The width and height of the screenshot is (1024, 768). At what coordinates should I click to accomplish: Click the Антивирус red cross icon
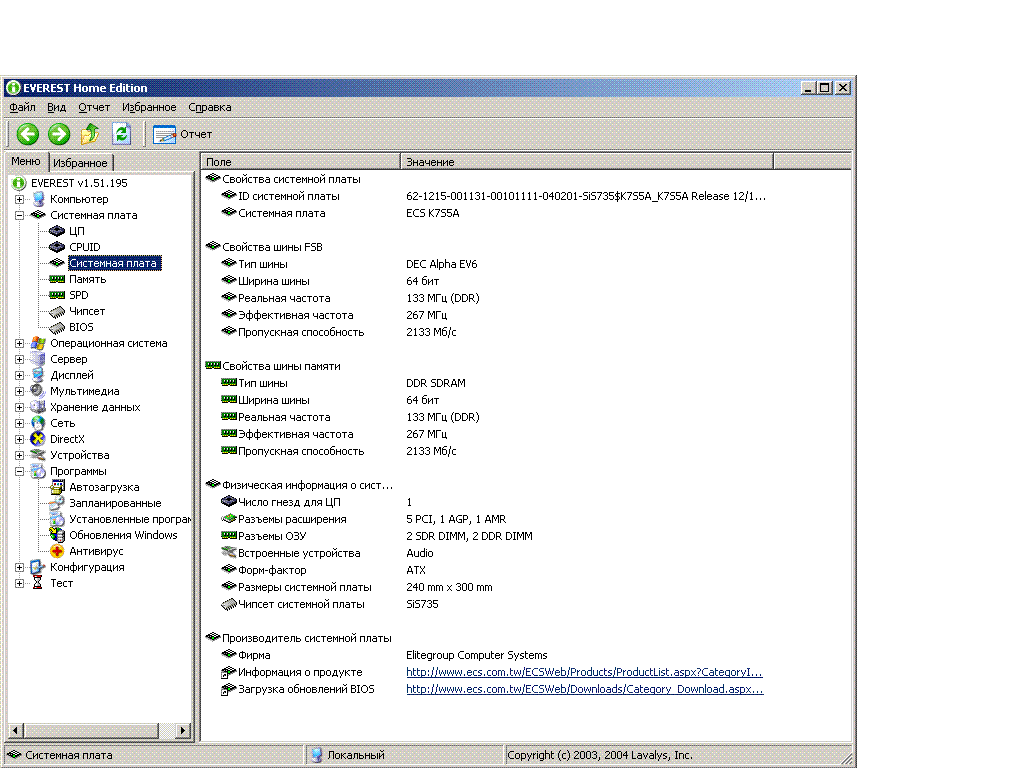(57, 551)
